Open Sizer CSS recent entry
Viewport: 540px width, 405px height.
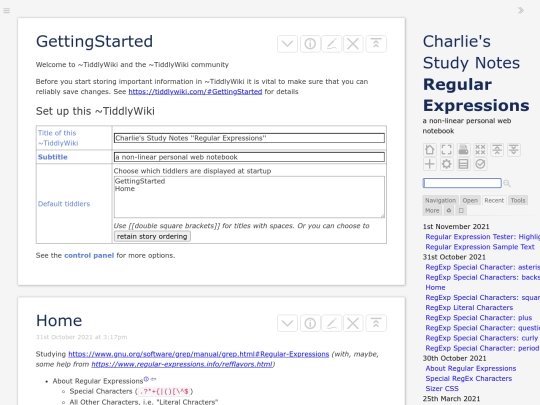[x=442, y=388]
